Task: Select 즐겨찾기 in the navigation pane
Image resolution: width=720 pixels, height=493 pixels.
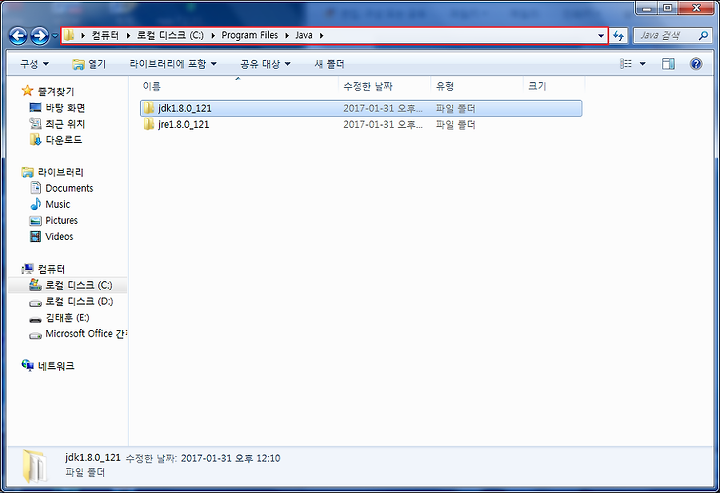Action: [56, 91]
